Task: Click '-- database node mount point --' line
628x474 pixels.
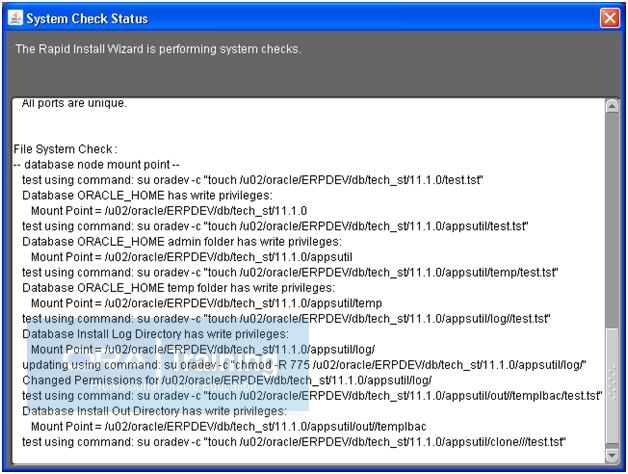Action: click(96, 165)
